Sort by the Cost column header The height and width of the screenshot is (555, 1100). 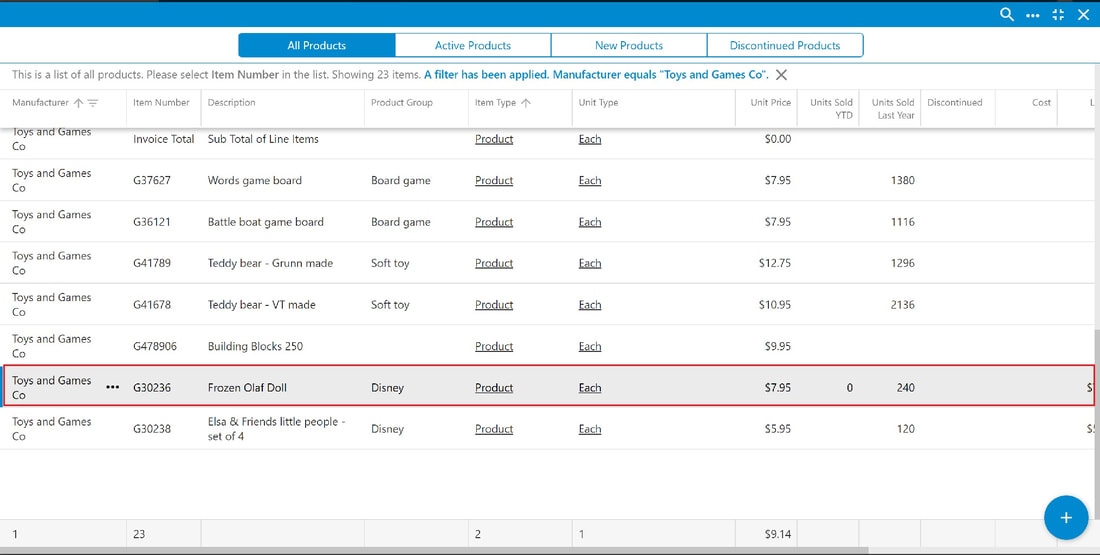coord(1041,102)
